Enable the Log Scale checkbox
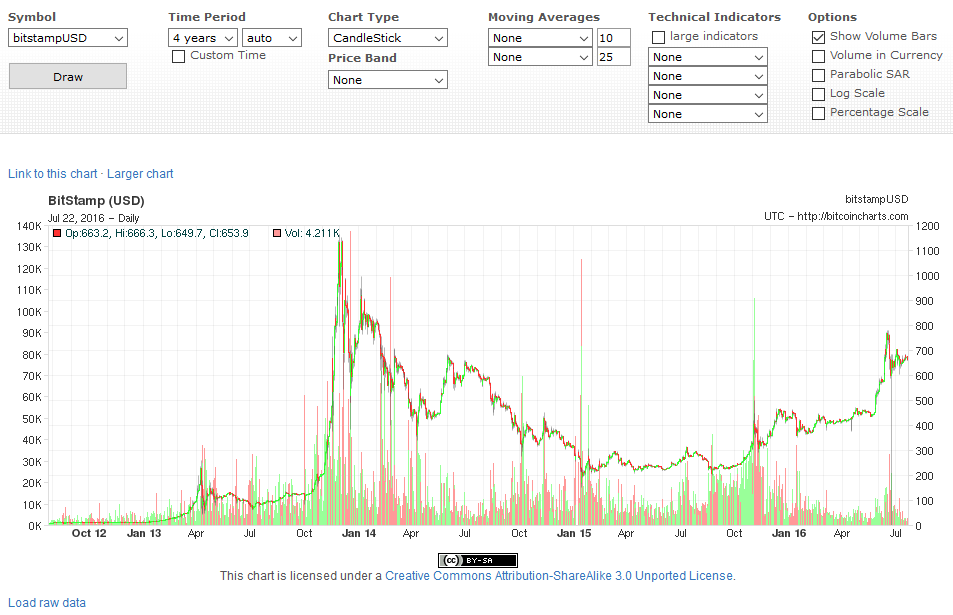 coord(819,94)
